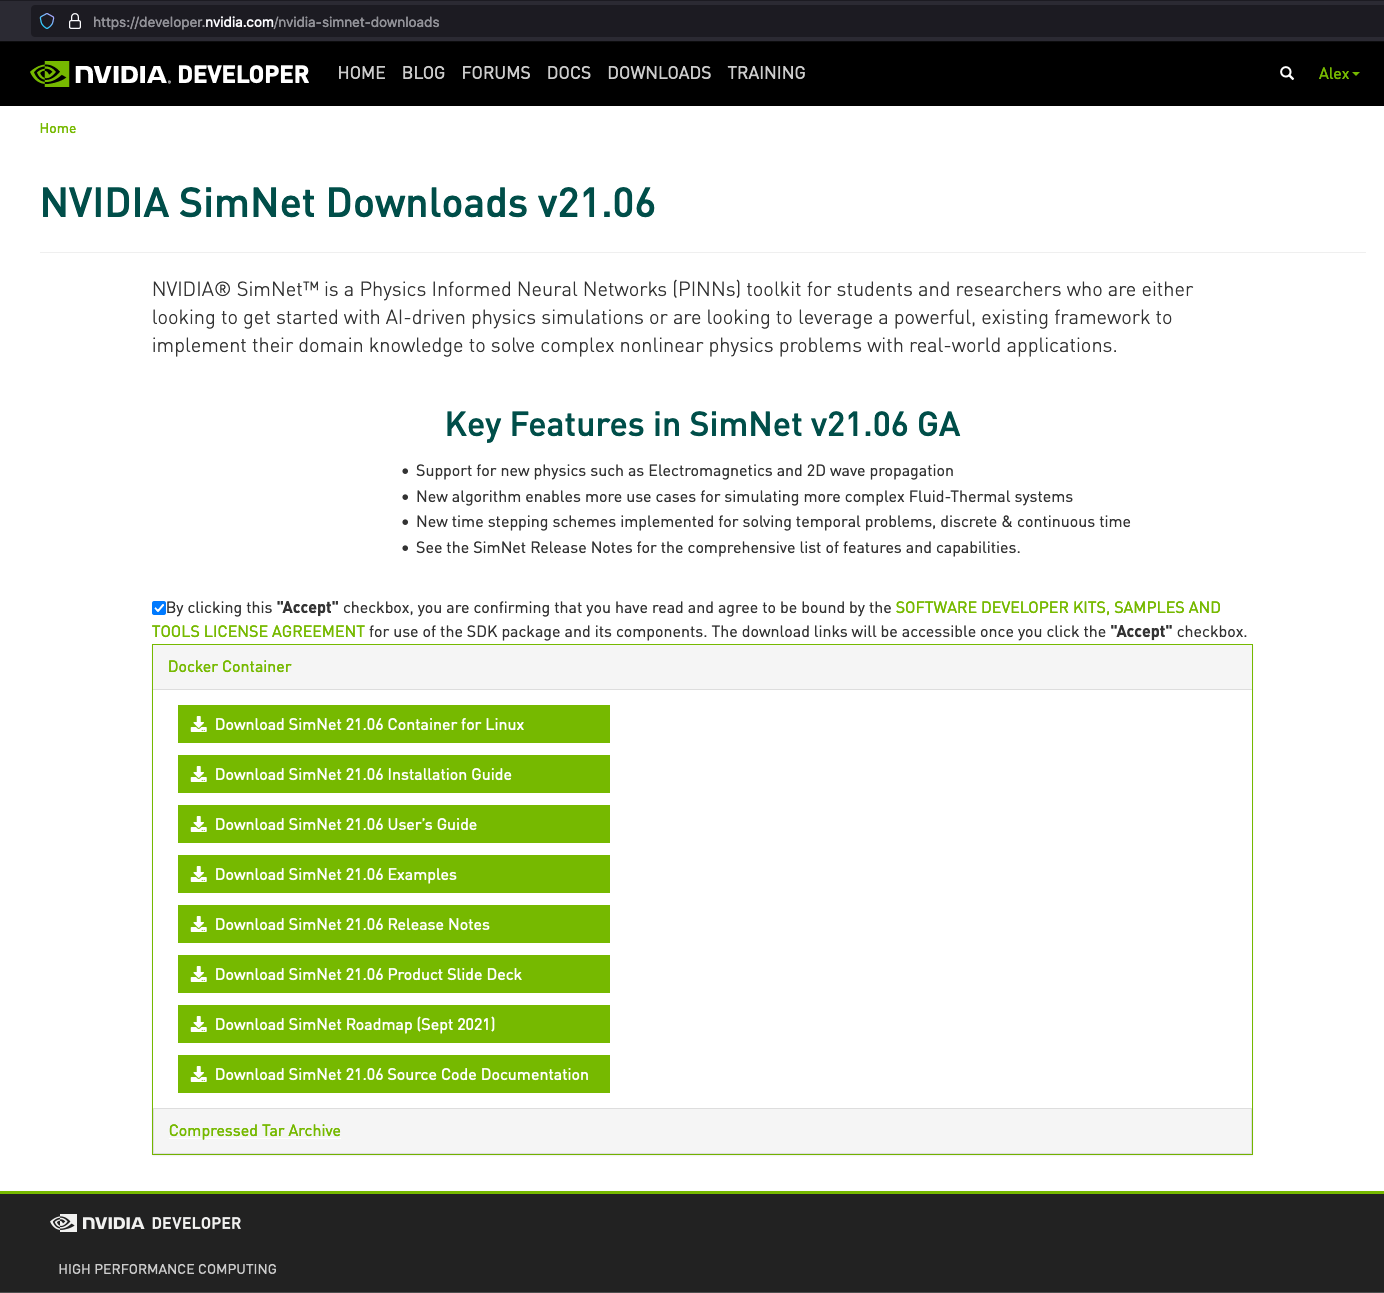Click download icon on Product Slide Deck
The image size is (1384, 1293).
point(199,974)
